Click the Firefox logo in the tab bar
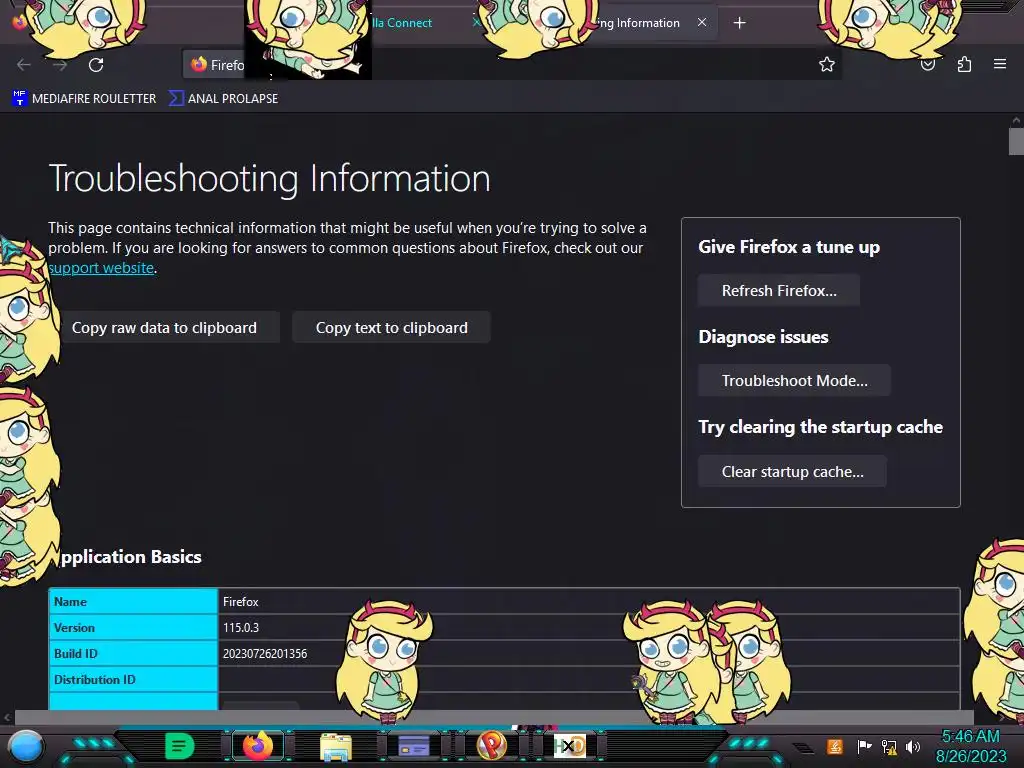The height and width of the screenshot is (768, 1024). (19, 22)
